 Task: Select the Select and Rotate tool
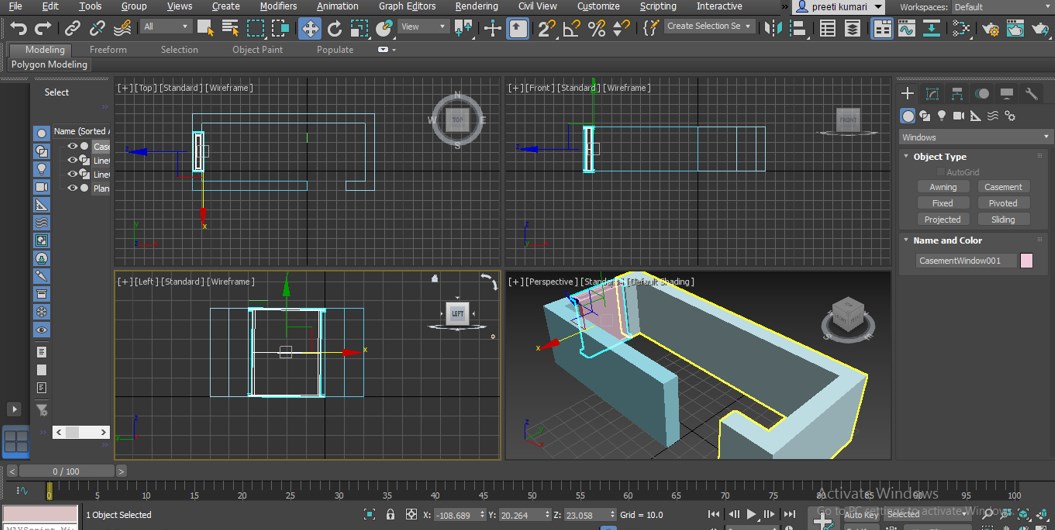click(x=335, y=28)
